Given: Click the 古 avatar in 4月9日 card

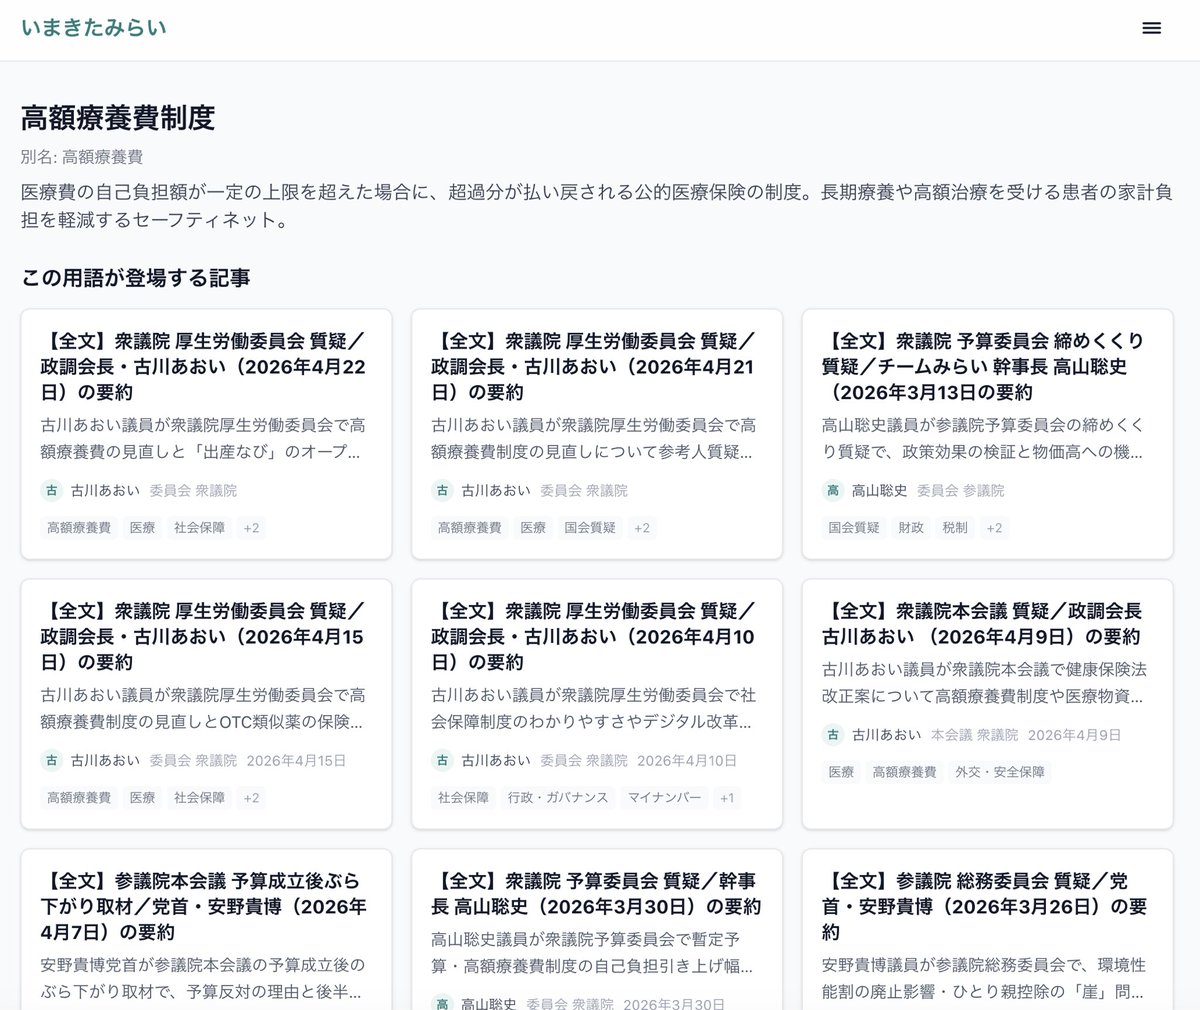Looking at the screenshot, I should (x=833, y=734).
